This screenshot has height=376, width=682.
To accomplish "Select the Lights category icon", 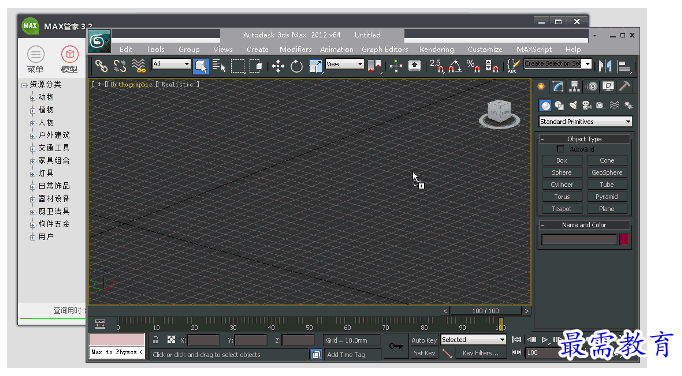I will [x=573, y=105].
